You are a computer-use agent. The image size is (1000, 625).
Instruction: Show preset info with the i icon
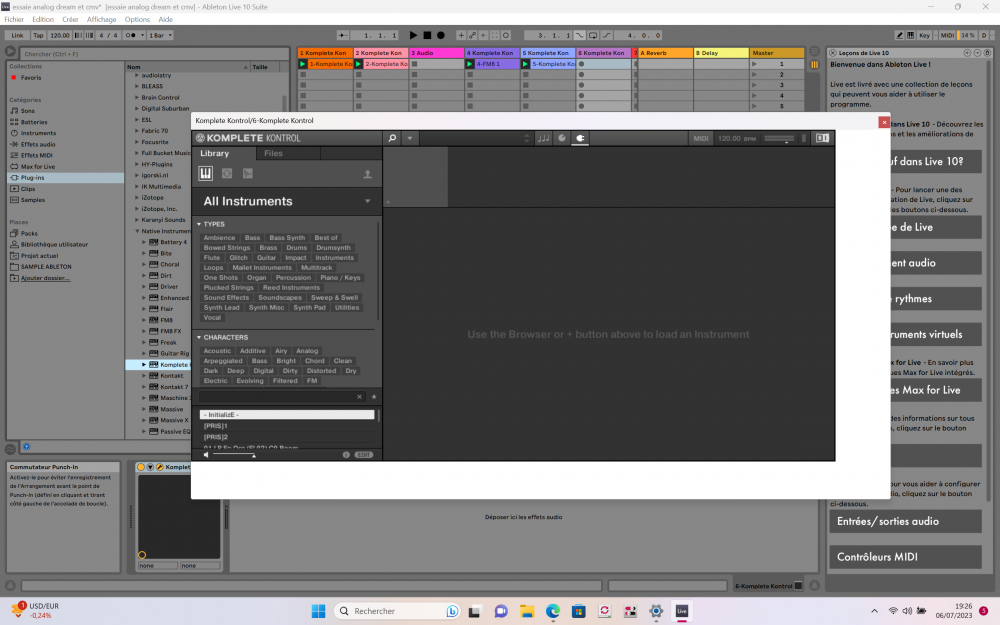click(x=346, y=455)
